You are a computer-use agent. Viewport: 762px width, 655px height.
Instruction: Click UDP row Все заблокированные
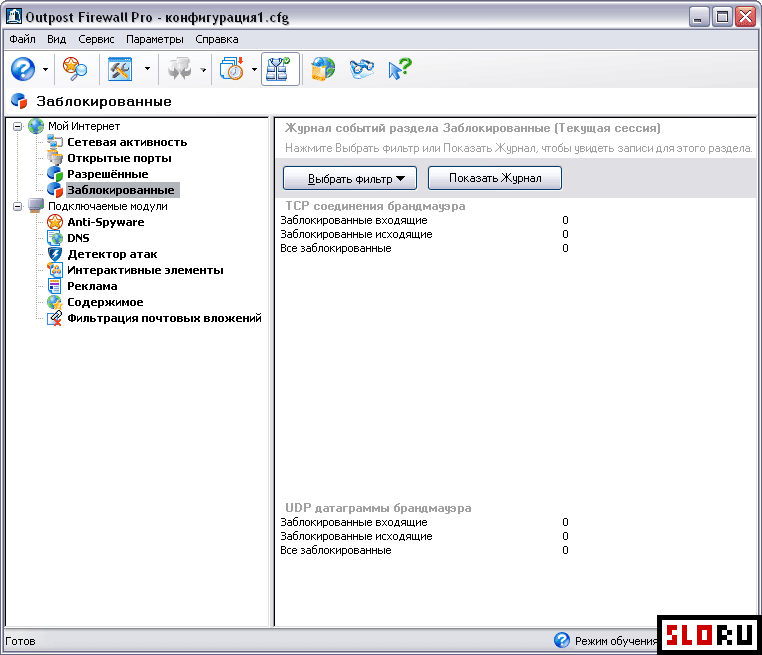pos(424,551)
